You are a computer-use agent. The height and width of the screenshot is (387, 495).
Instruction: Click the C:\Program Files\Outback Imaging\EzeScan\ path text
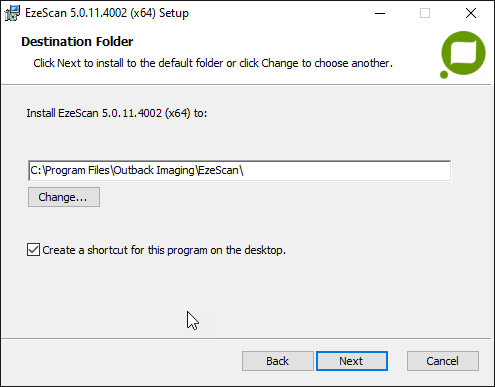[137, 170]
